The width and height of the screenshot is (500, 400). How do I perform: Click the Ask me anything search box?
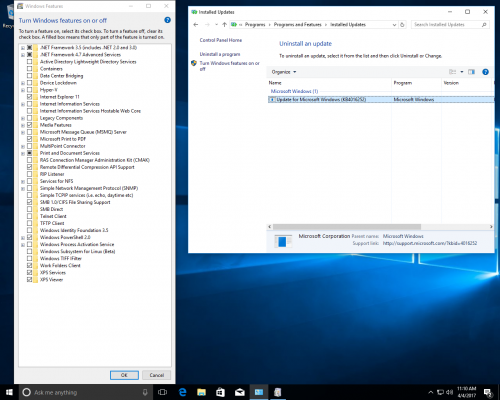[86, 392]
